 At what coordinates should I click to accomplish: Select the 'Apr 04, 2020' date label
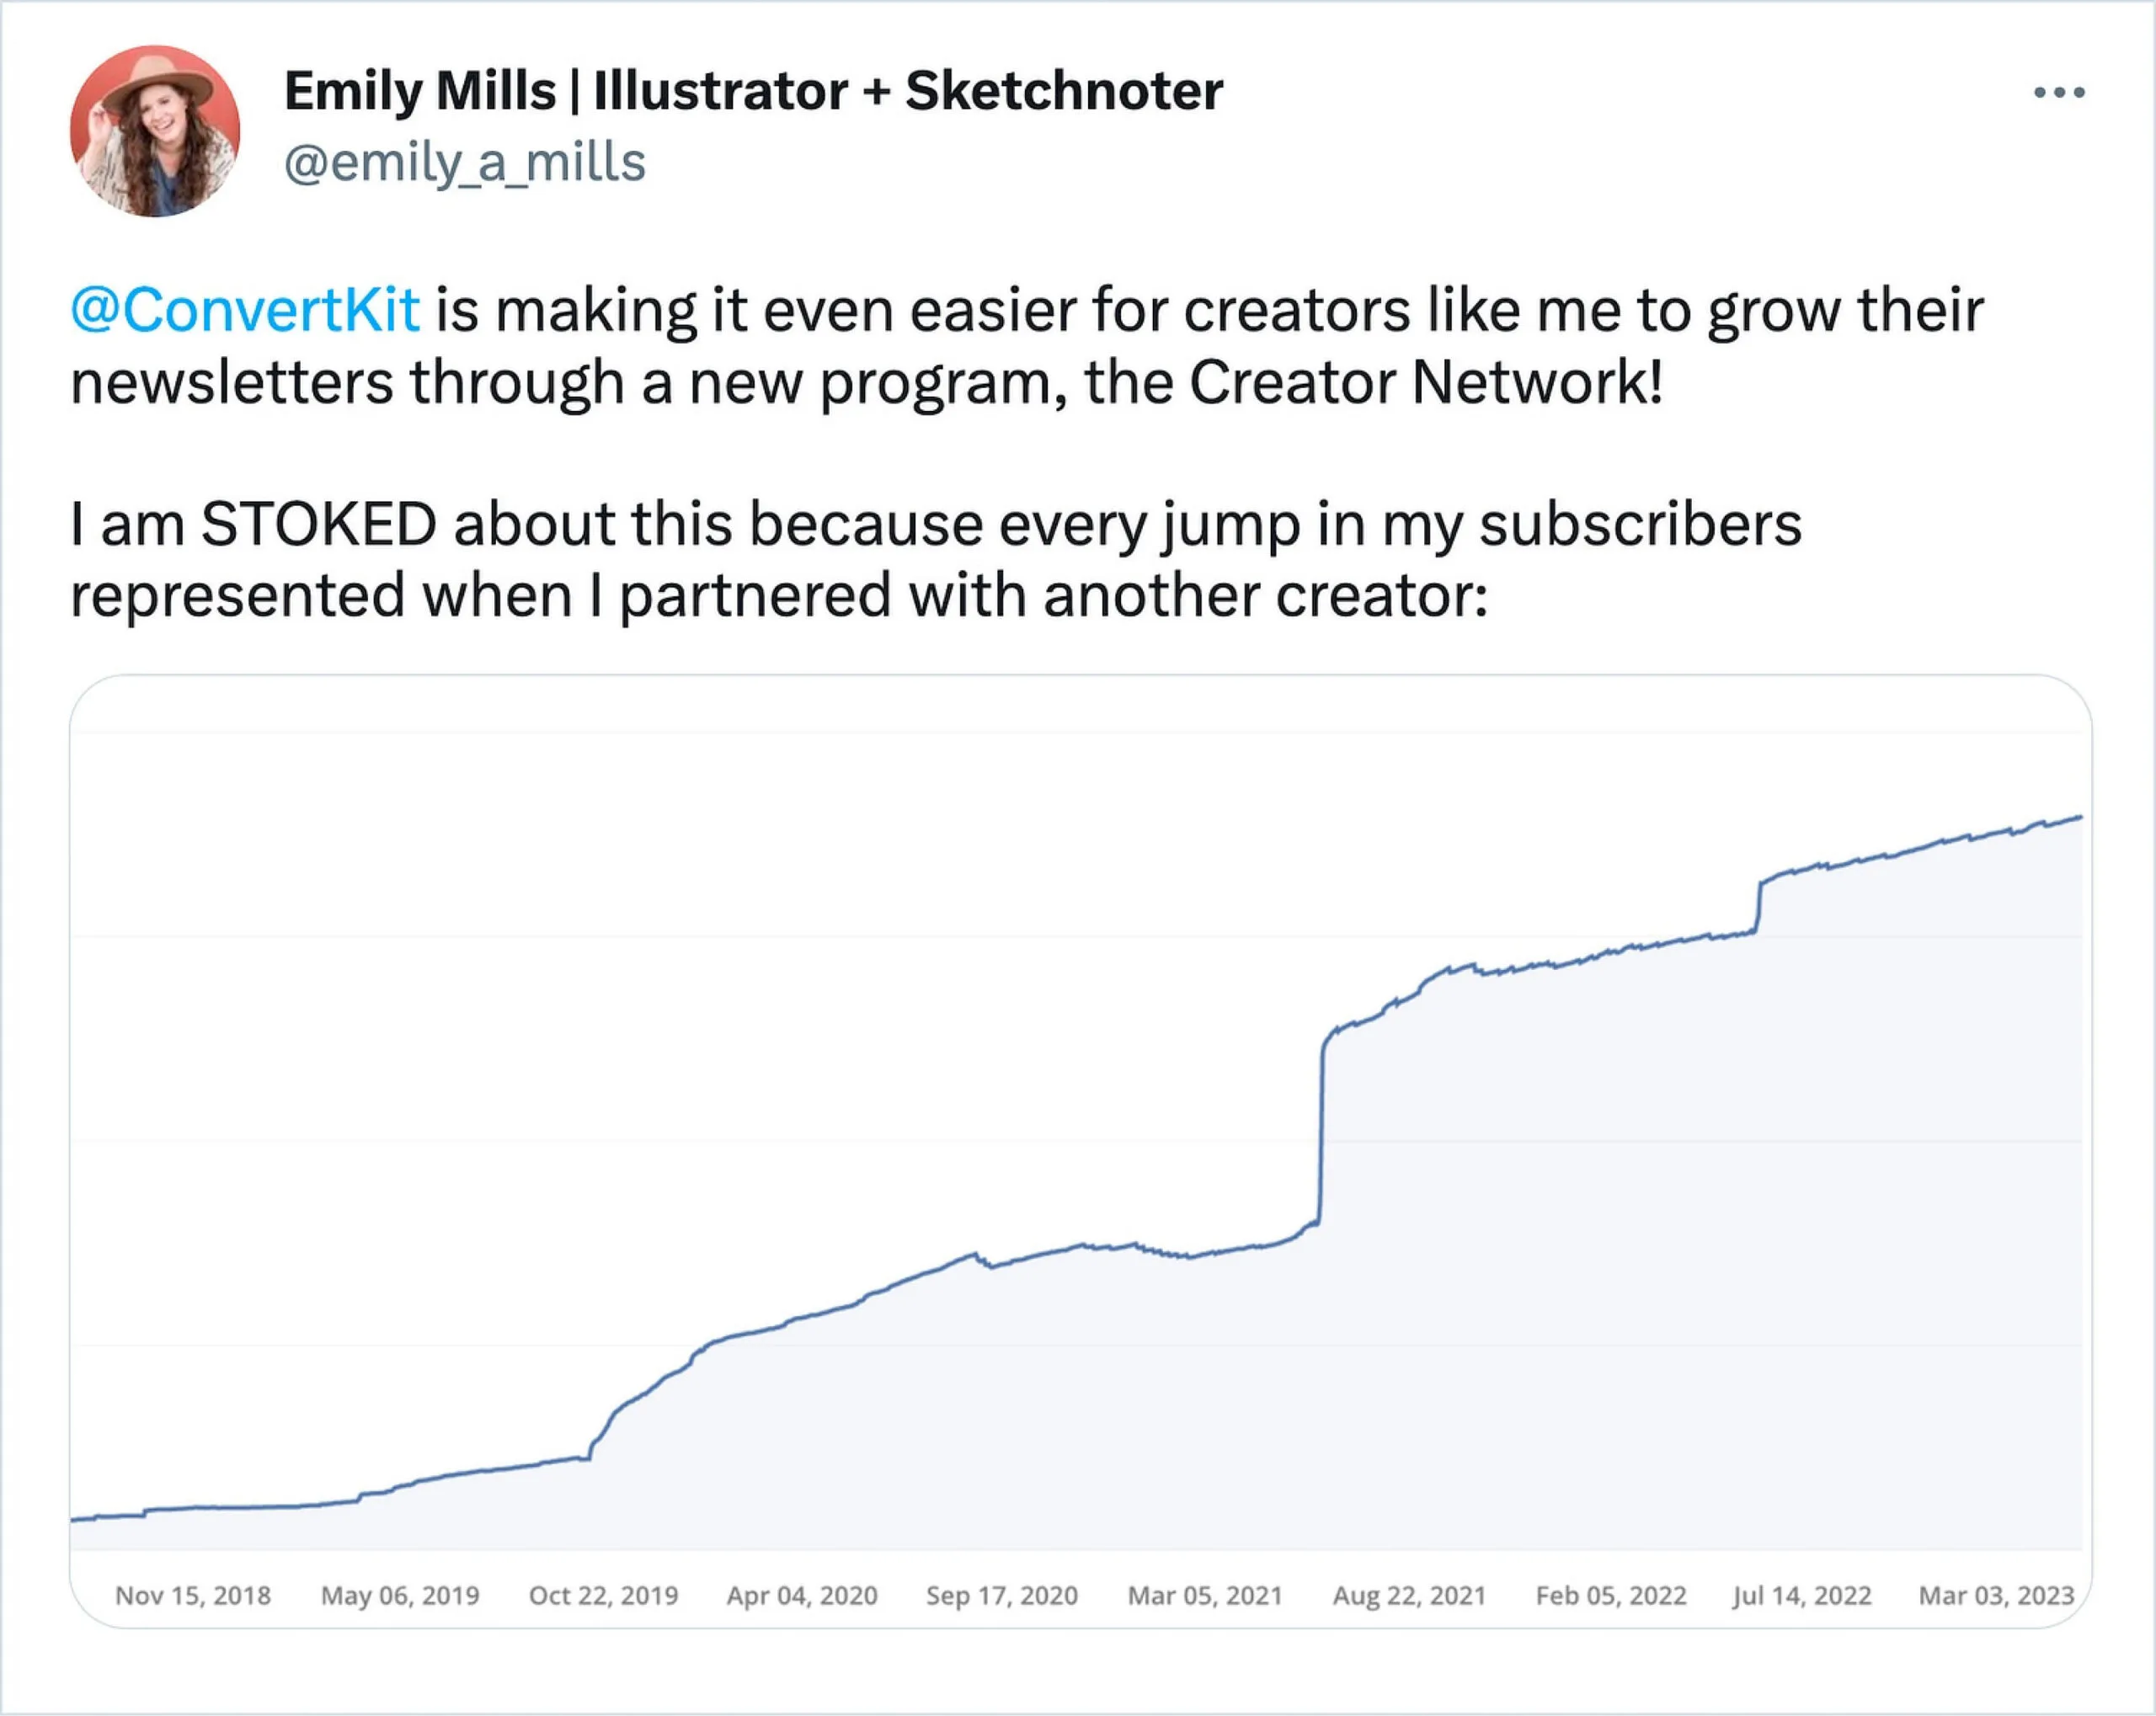[802, 1595]
